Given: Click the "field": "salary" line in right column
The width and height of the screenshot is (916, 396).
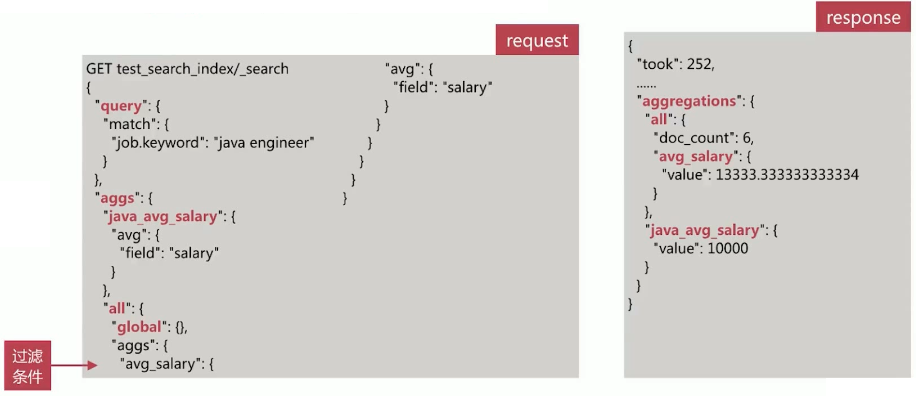Looking at the screenshot, I should 443,88.
